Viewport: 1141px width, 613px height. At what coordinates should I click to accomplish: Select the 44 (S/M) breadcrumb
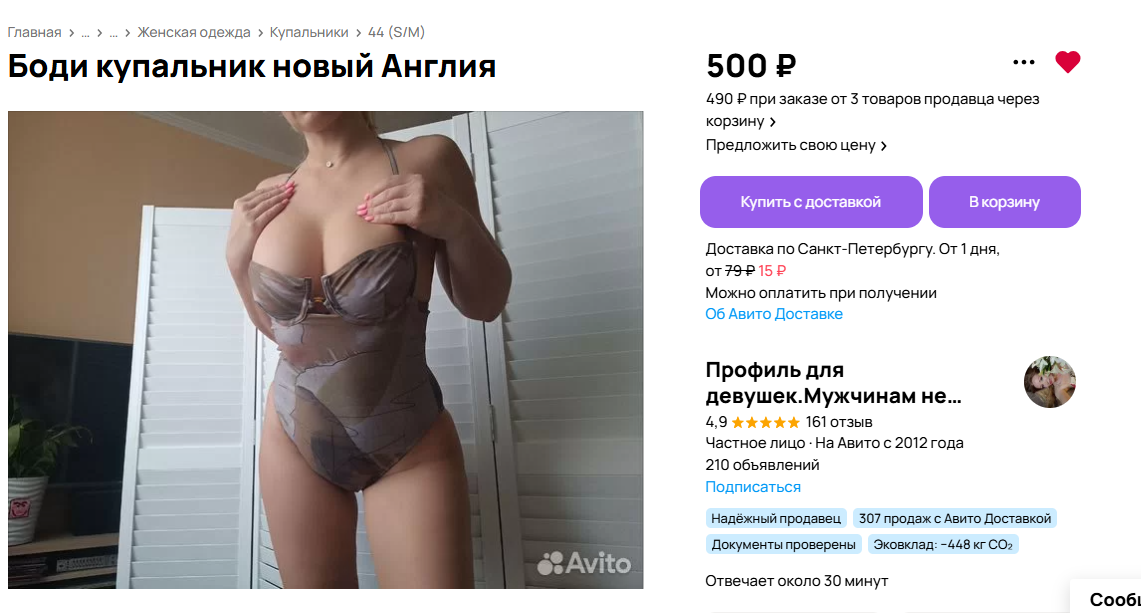coord(396,32)
